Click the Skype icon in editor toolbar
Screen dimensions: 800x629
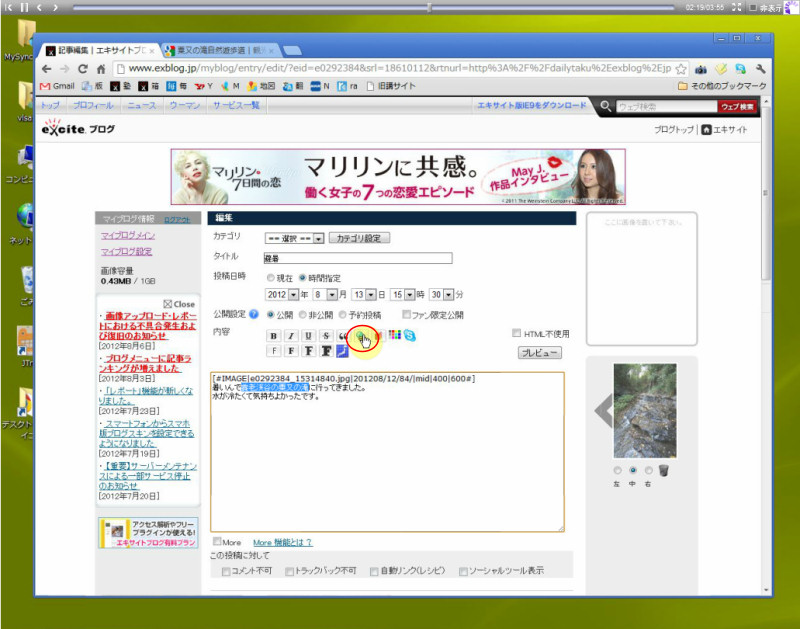(x=409, y=335)
